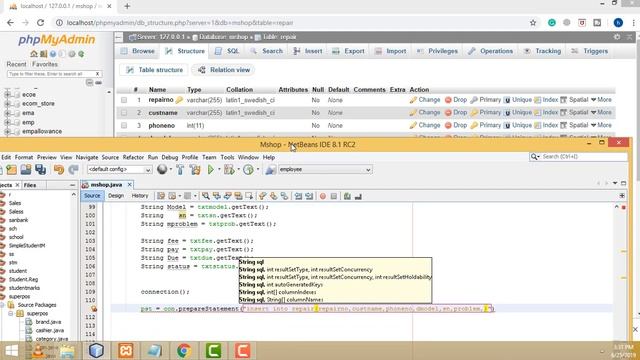Viewport: 640px width, 360px height.
Task: Click the Debug Project icon
Action: (x=229, y=169)
